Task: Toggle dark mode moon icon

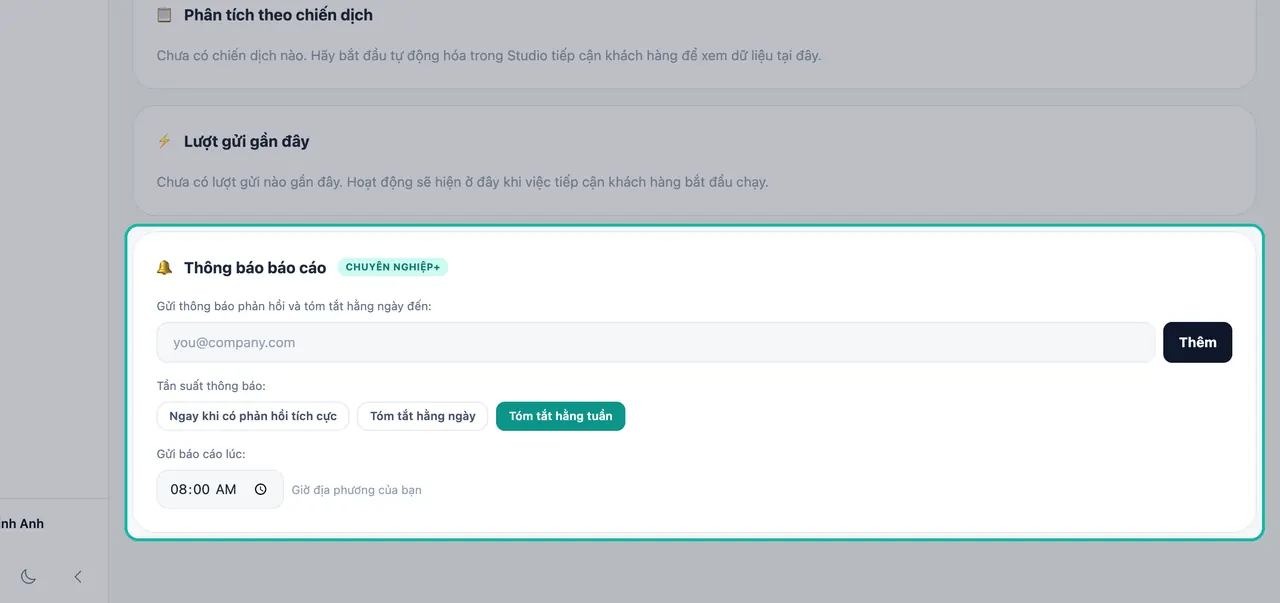Action: (29, 576)
